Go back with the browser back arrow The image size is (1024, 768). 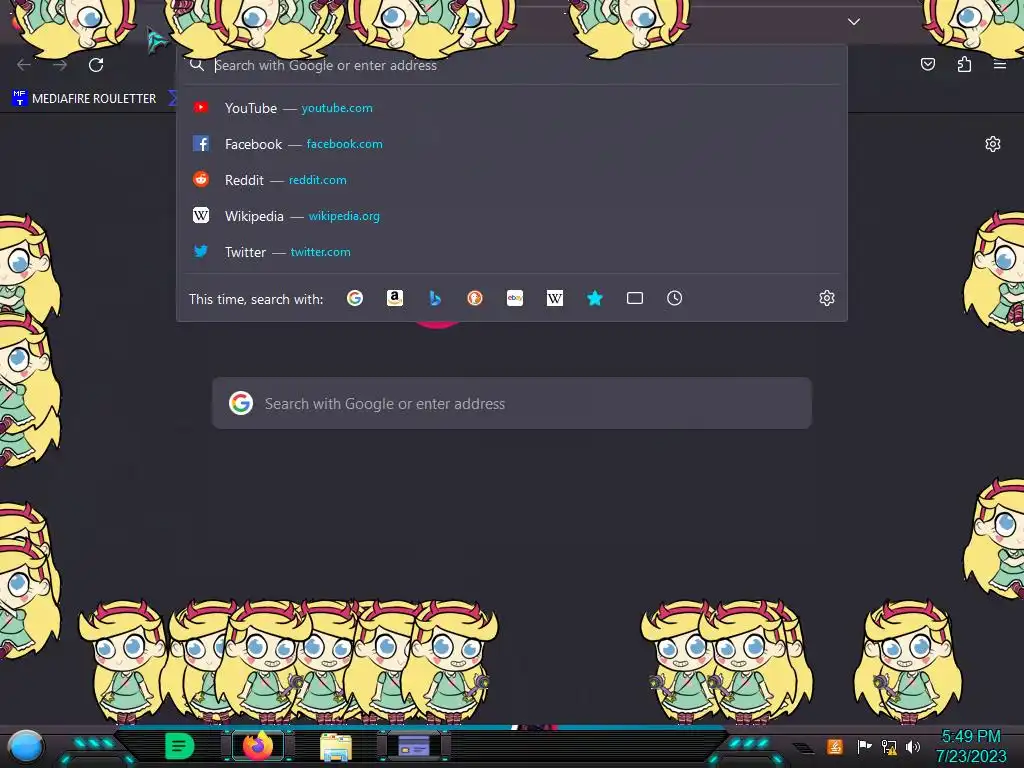pos(24,65)
